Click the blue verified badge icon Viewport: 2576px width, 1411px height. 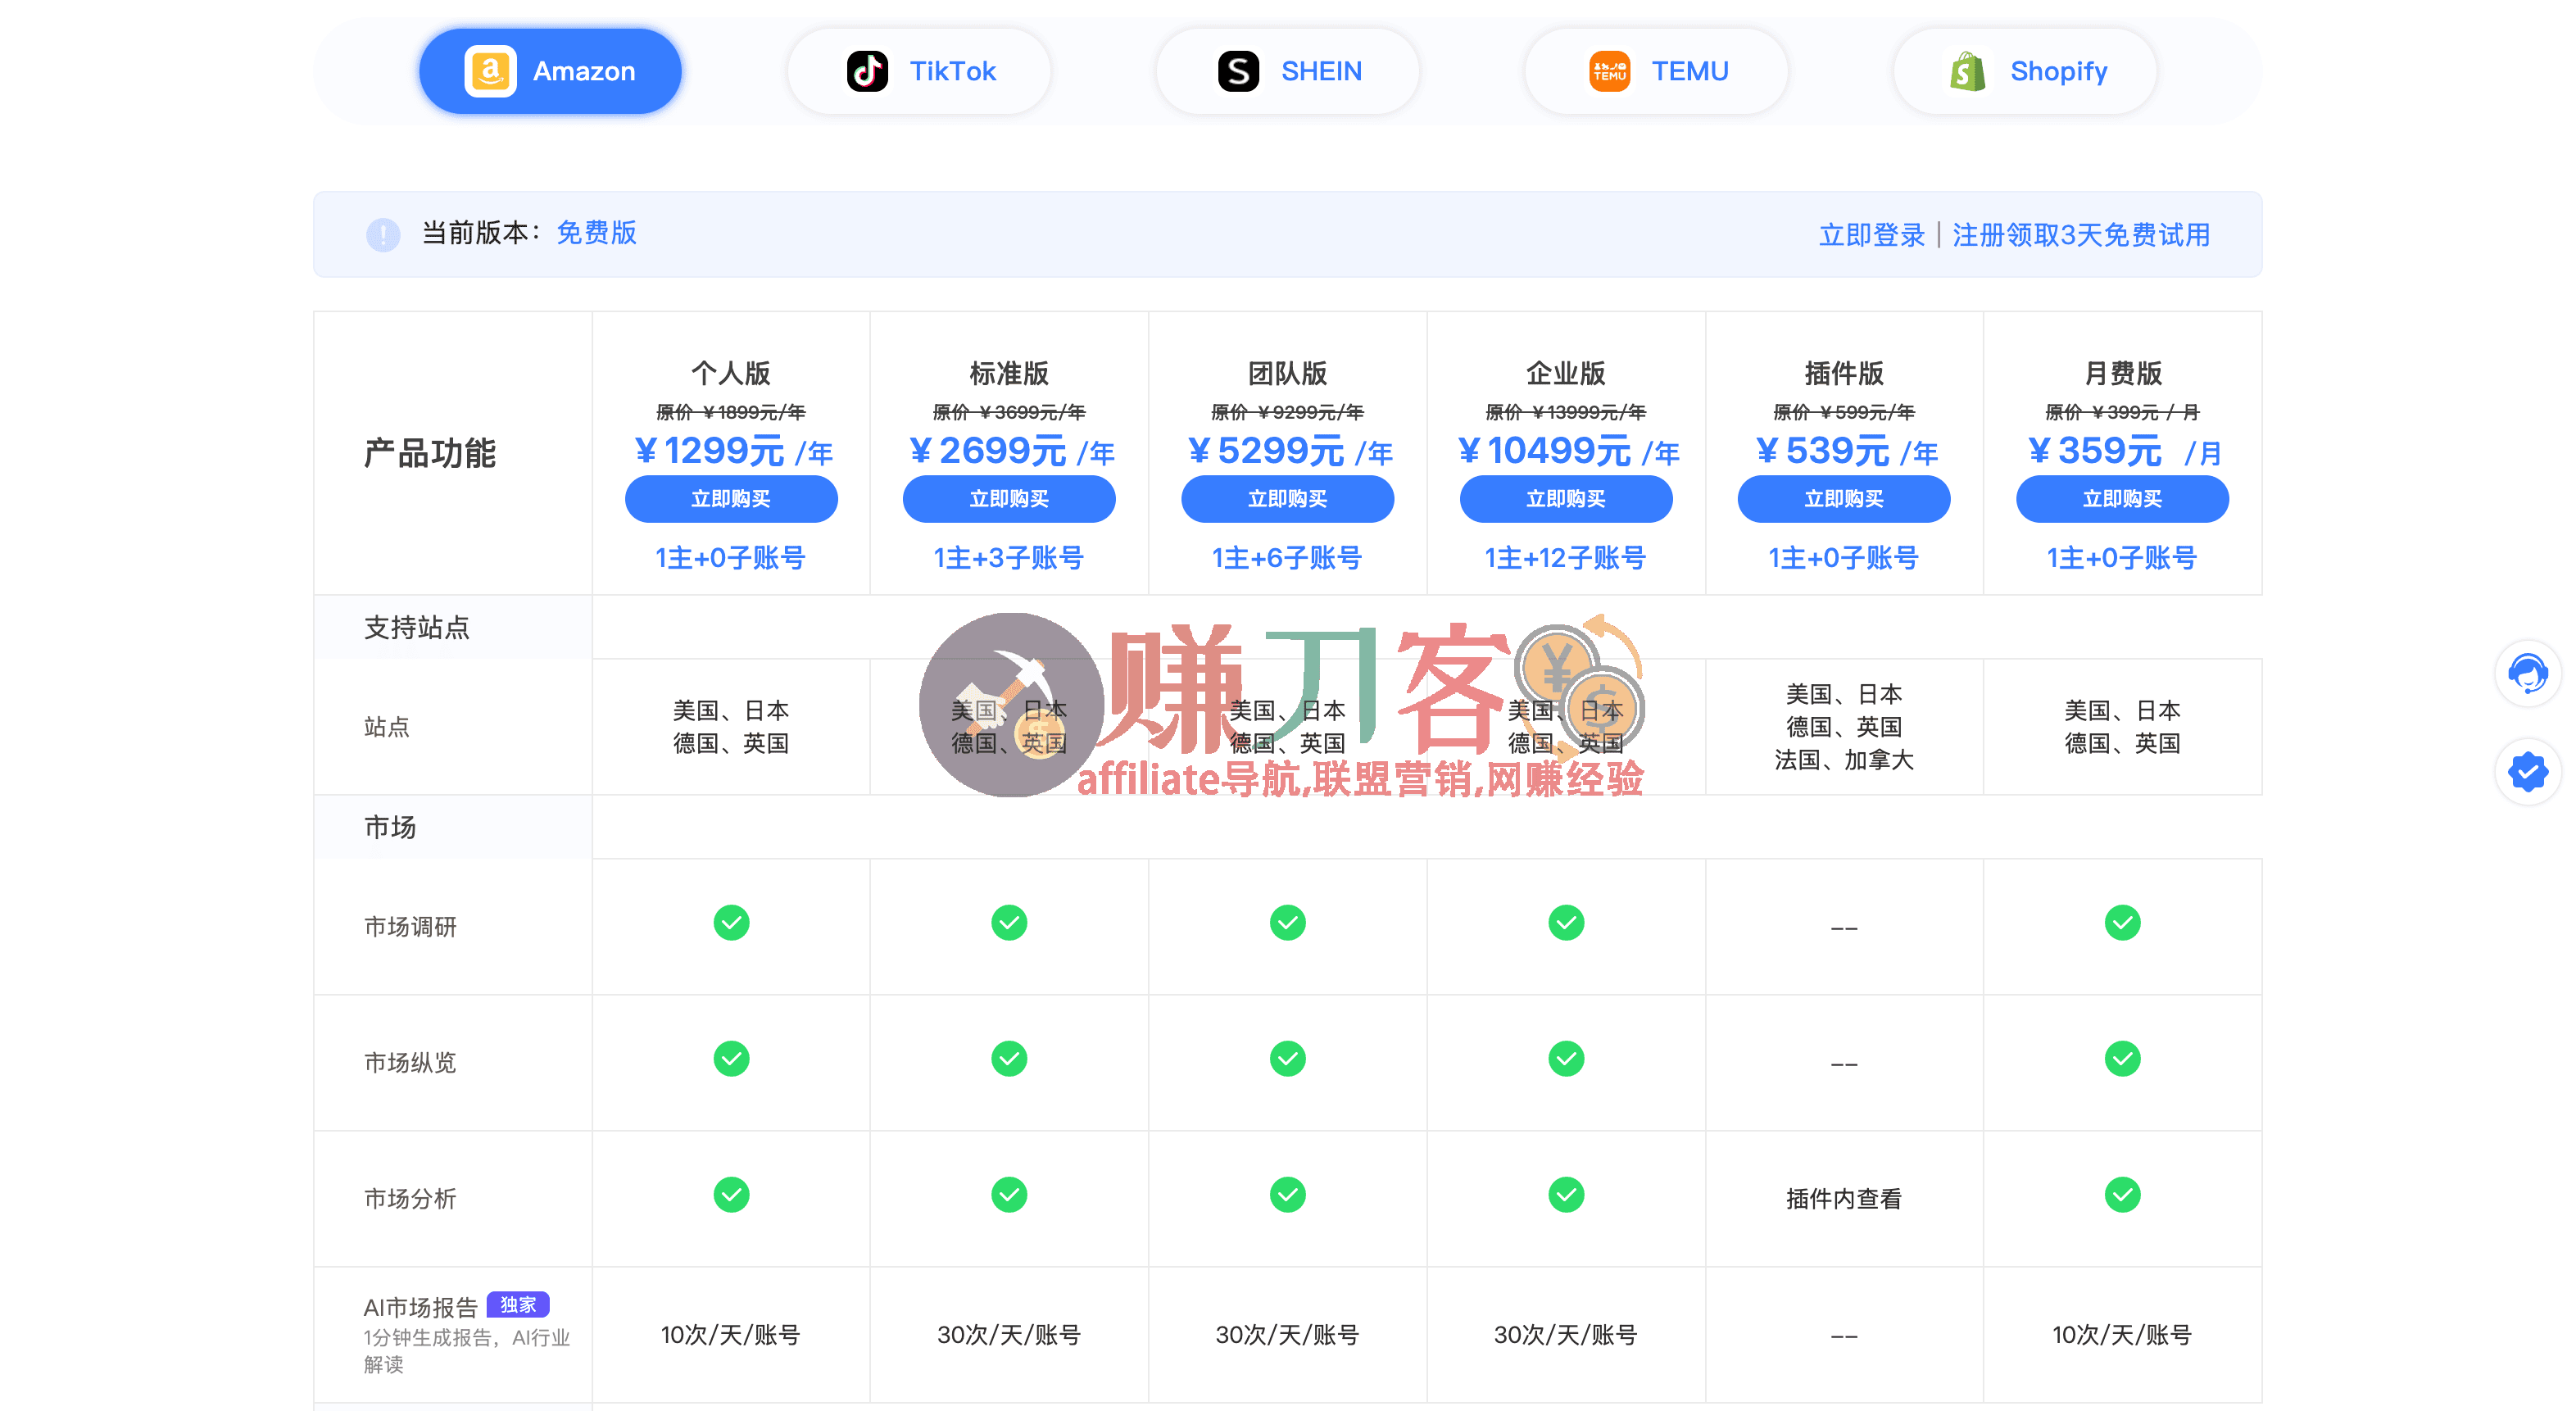(x=2528, y=771)
